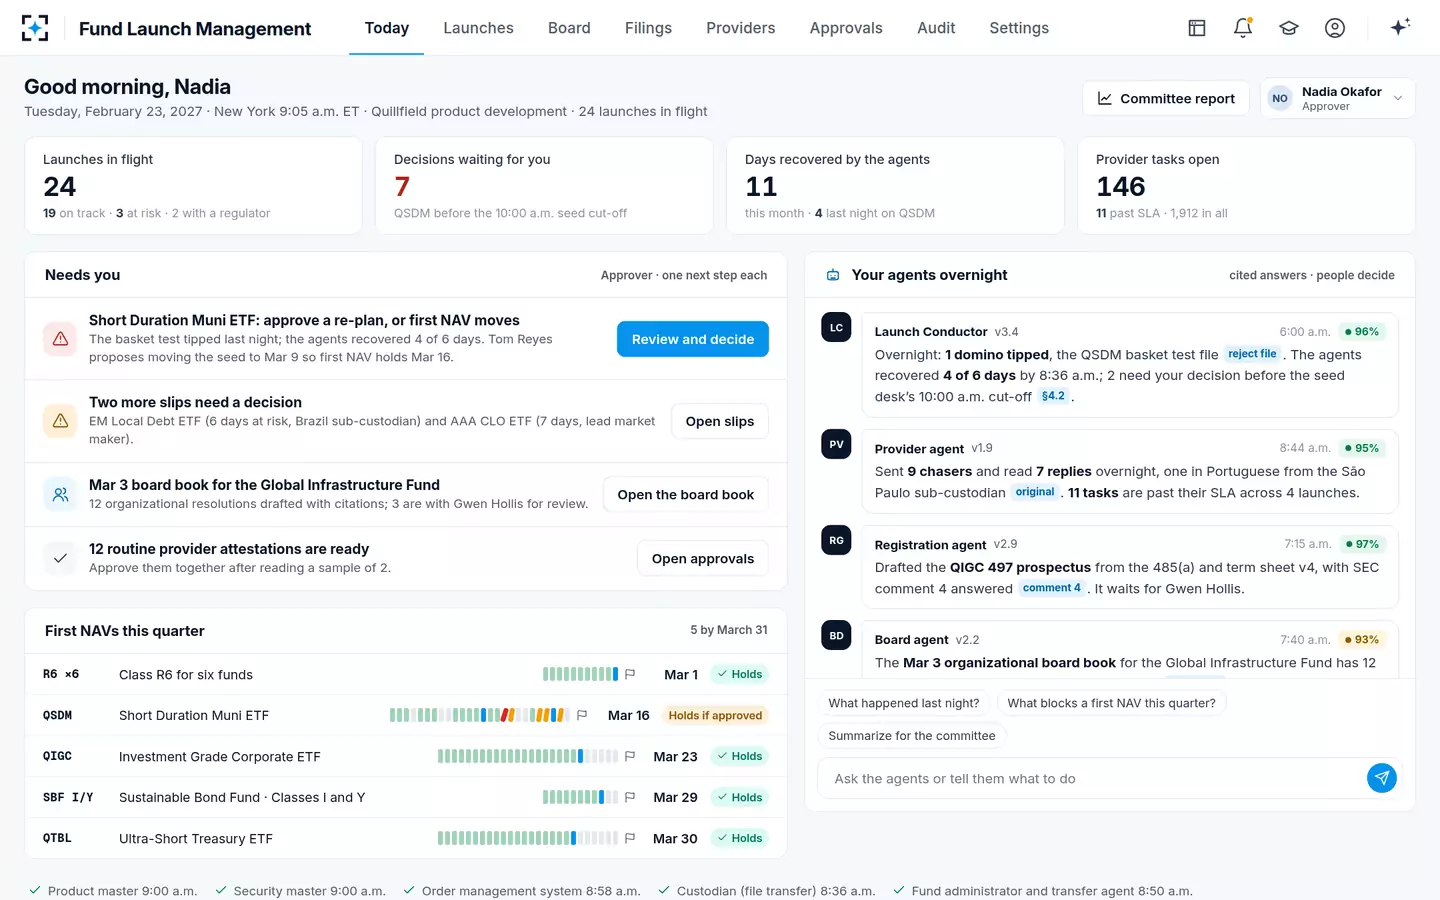Screen dimensions: 1440x900
Task: Click the amber warning icon beside Two more slips
Action: pyautogui.click(x=60, y=421)
